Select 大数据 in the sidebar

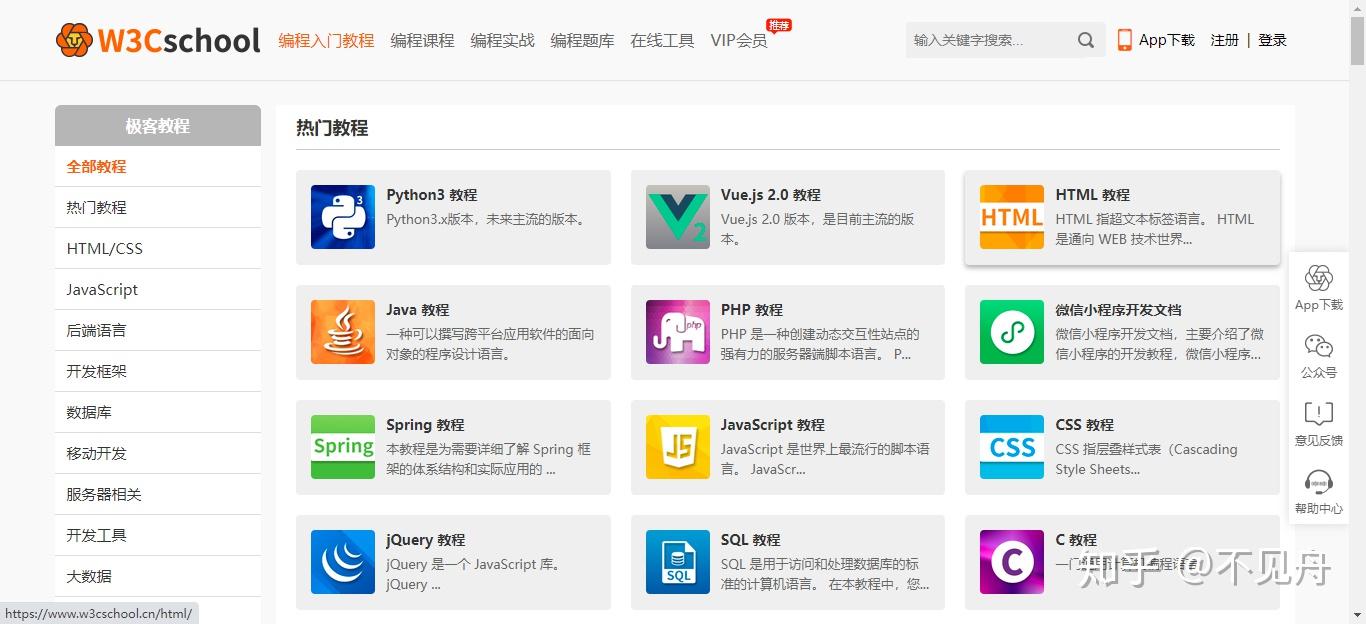pyautogui.click(x=158, y=577)
